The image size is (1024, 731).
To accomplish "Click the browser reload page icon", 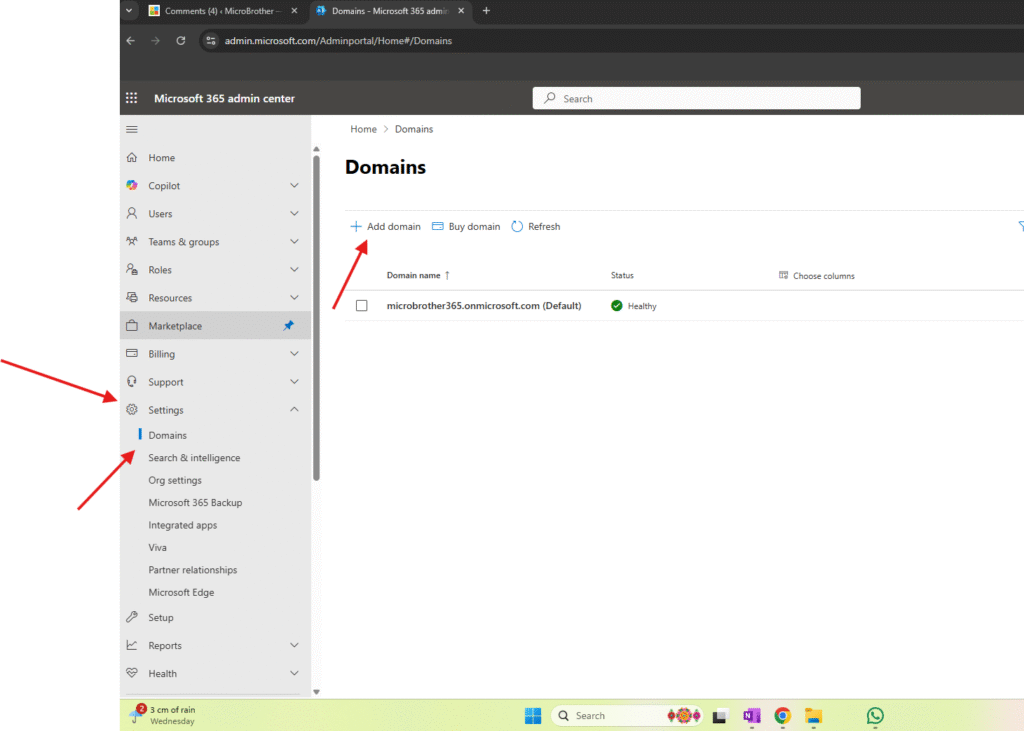I will point(181,41).
